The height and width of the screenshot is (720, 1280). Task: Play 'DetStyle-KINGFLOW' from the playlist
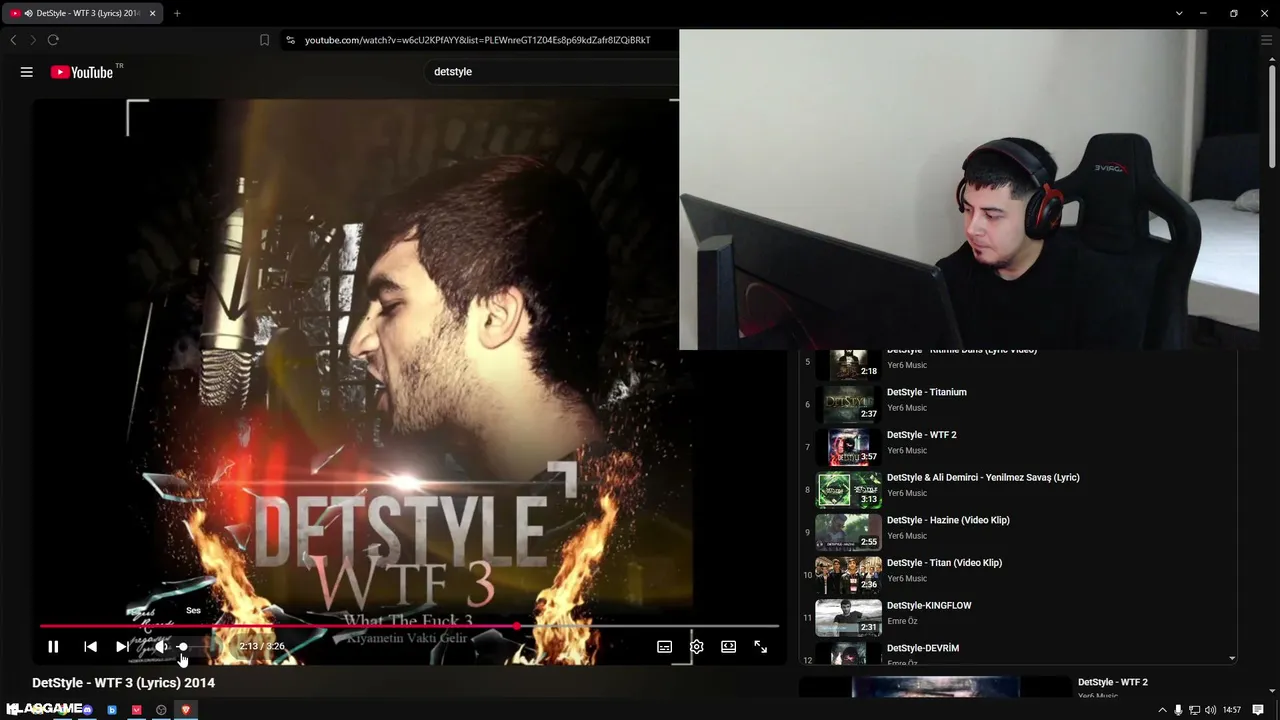pos(929,606)
